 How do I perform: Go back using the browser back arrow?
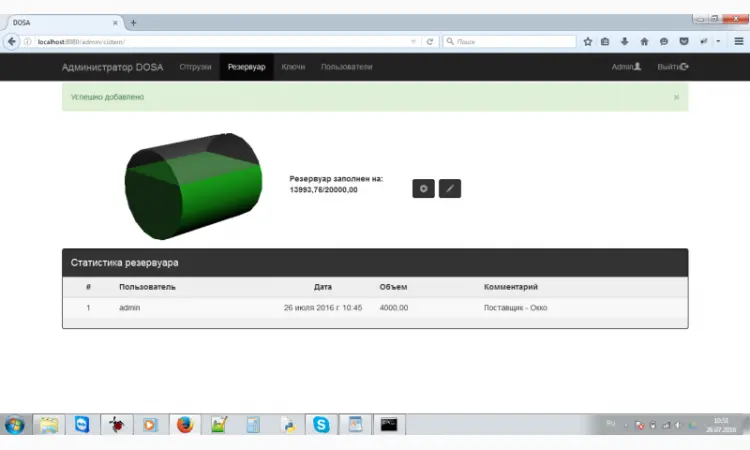11,42
